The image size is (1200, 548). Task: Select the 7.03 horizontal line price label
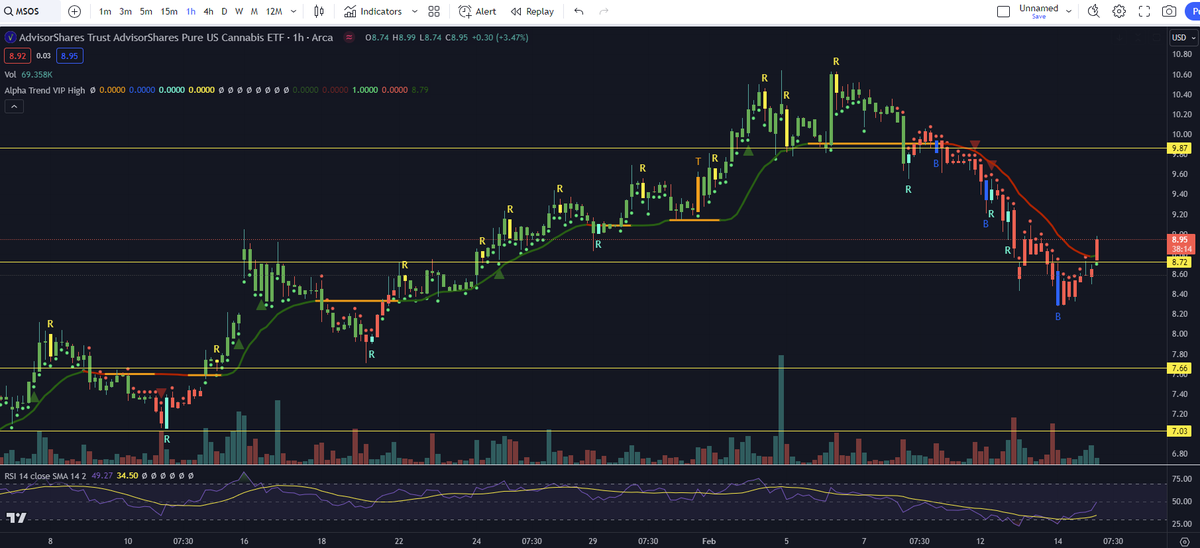1179,431
